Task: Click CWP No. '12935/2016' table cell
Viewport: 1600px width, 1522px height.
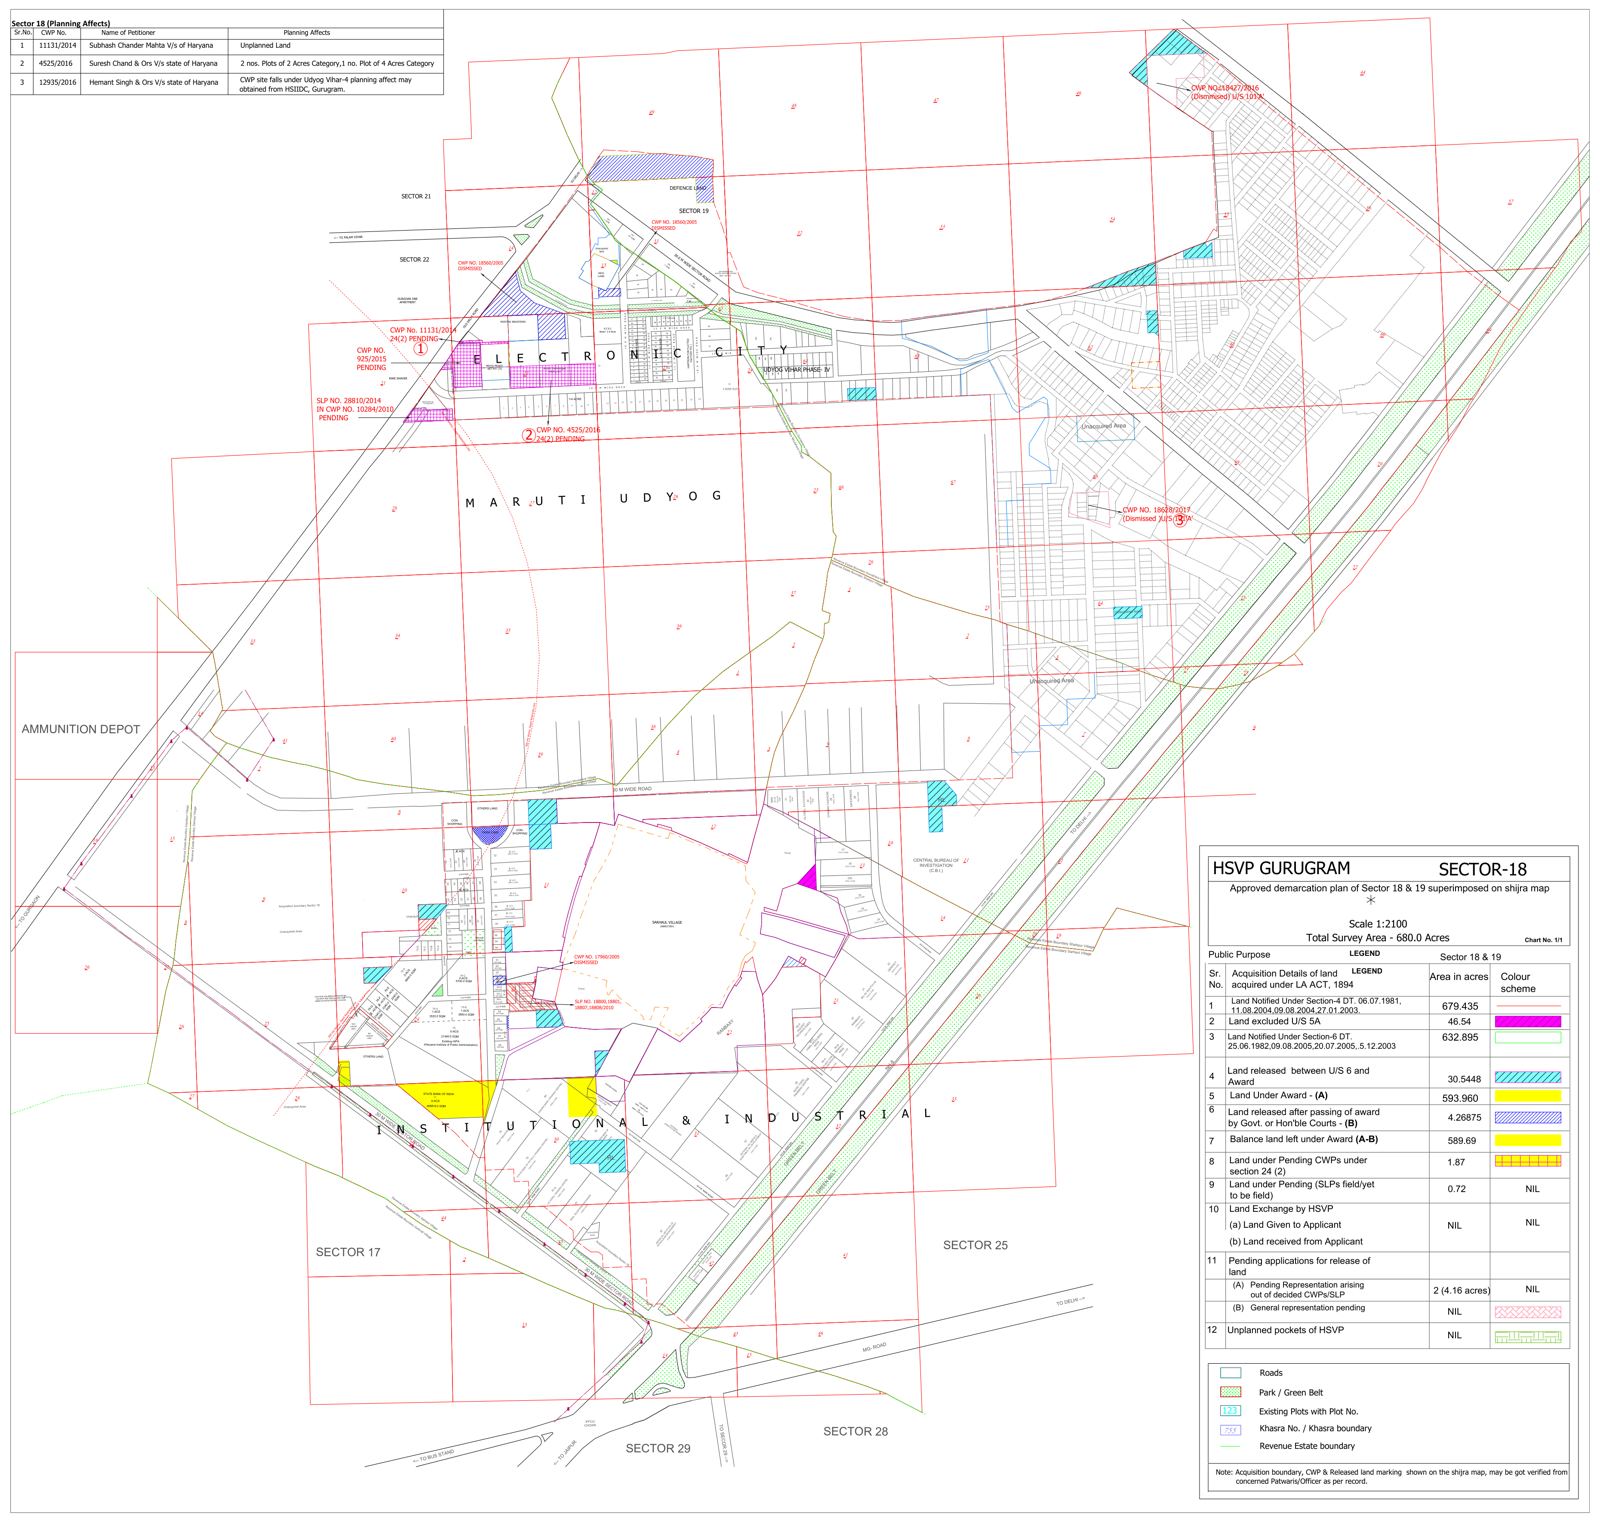Action: point(57,83)
